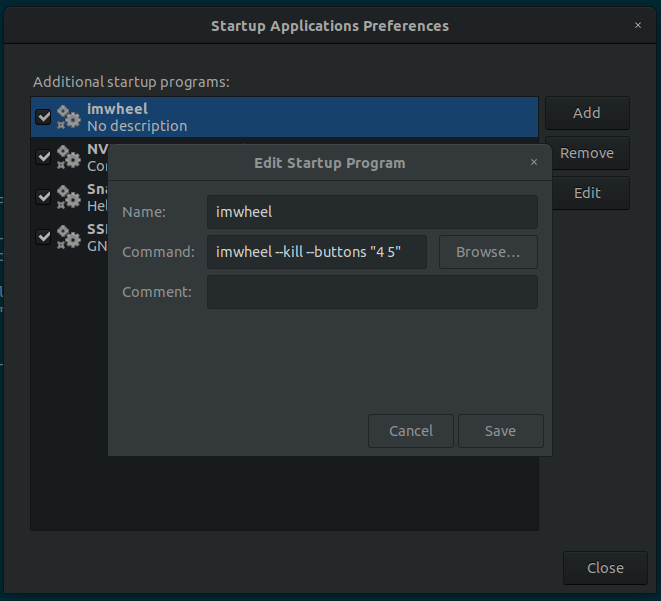The height and width of the screenshot is (601, 661).
Task: Cancel the Edit Startup Program dialog
Action: pos(411,431)
